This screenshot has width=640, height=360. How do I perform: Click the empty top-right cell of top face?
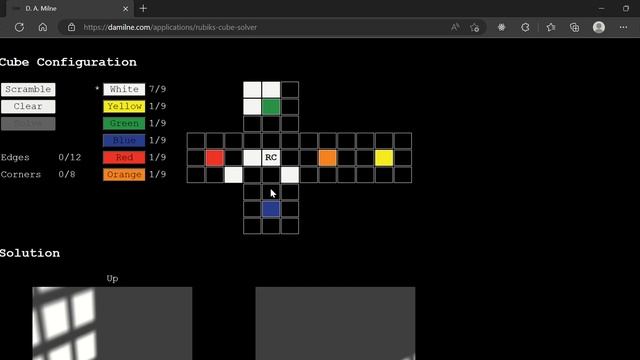pos(290,90)
